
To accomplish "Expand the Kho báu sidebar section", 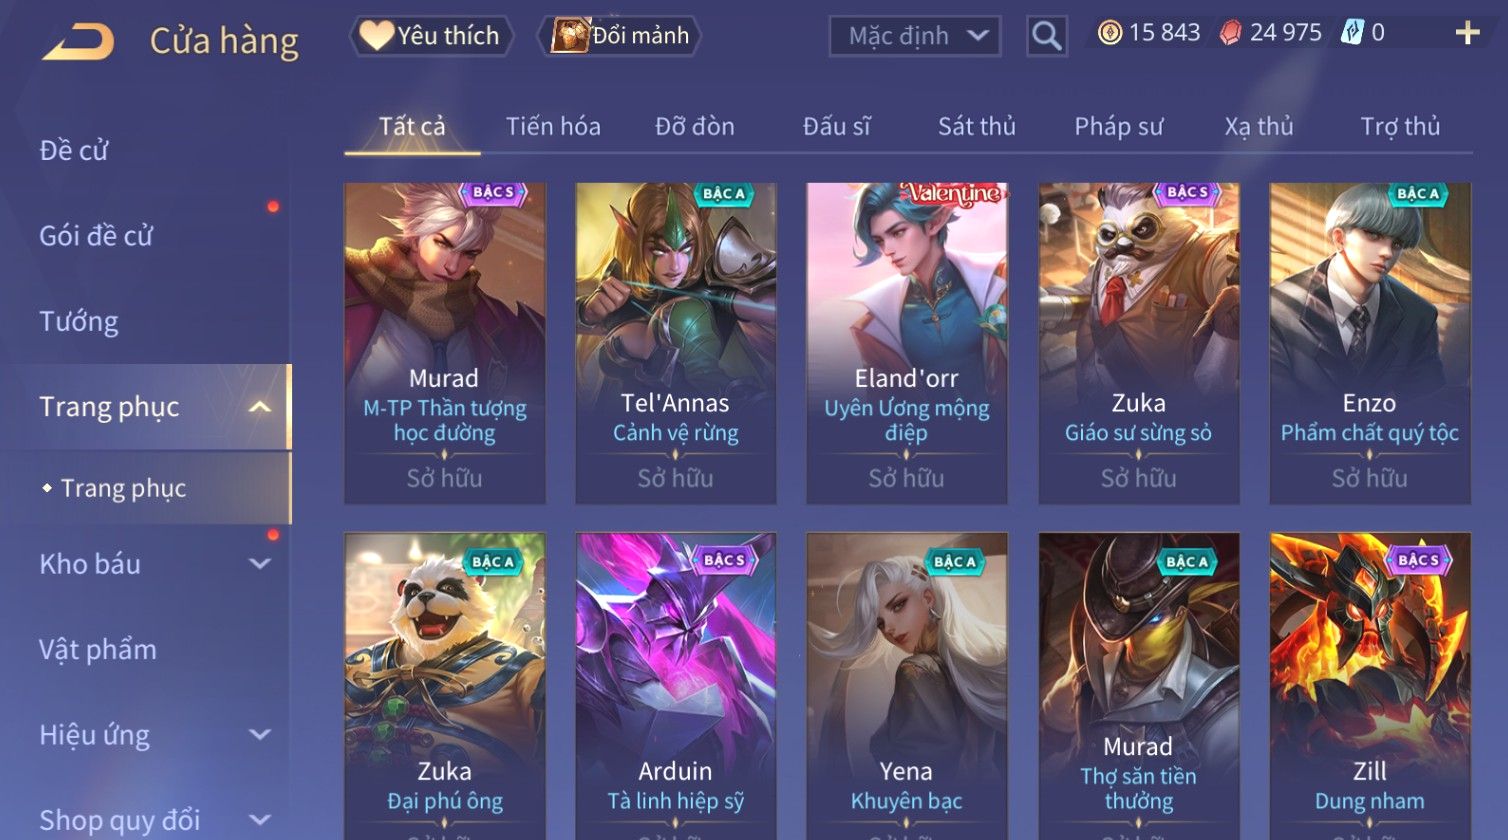I will [x=259, y=564].
